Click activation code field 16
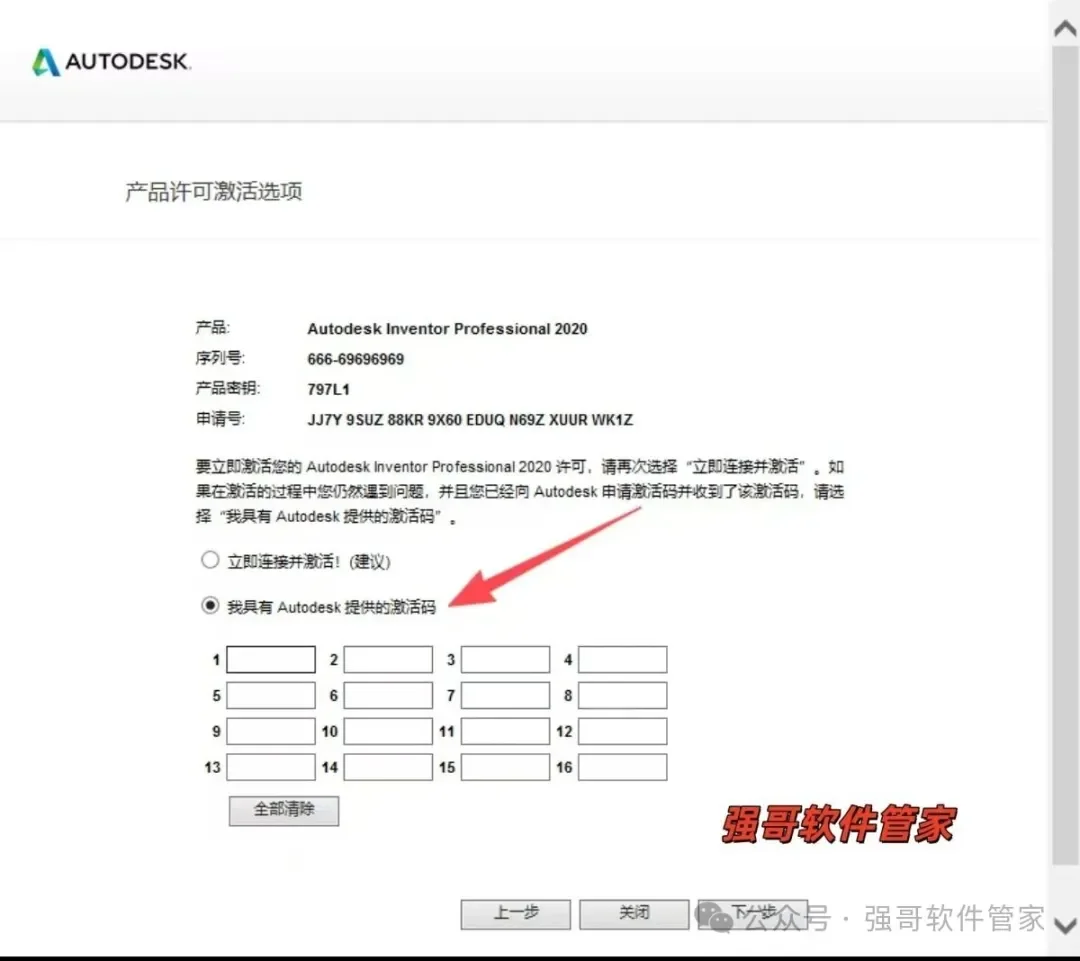This screenshot has width=1080, height=961. click(x=623, y=767)
